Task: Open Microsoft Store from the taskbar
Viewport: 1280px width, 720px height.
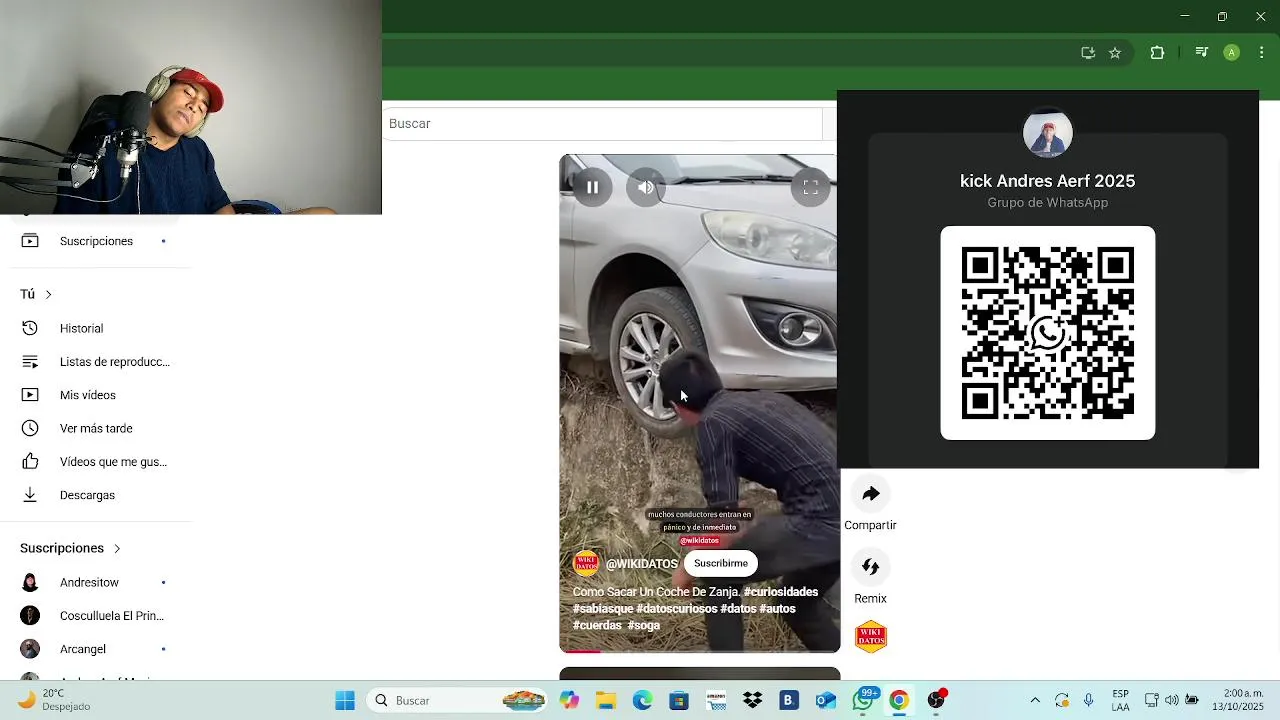Action: (x=679, y=701)
